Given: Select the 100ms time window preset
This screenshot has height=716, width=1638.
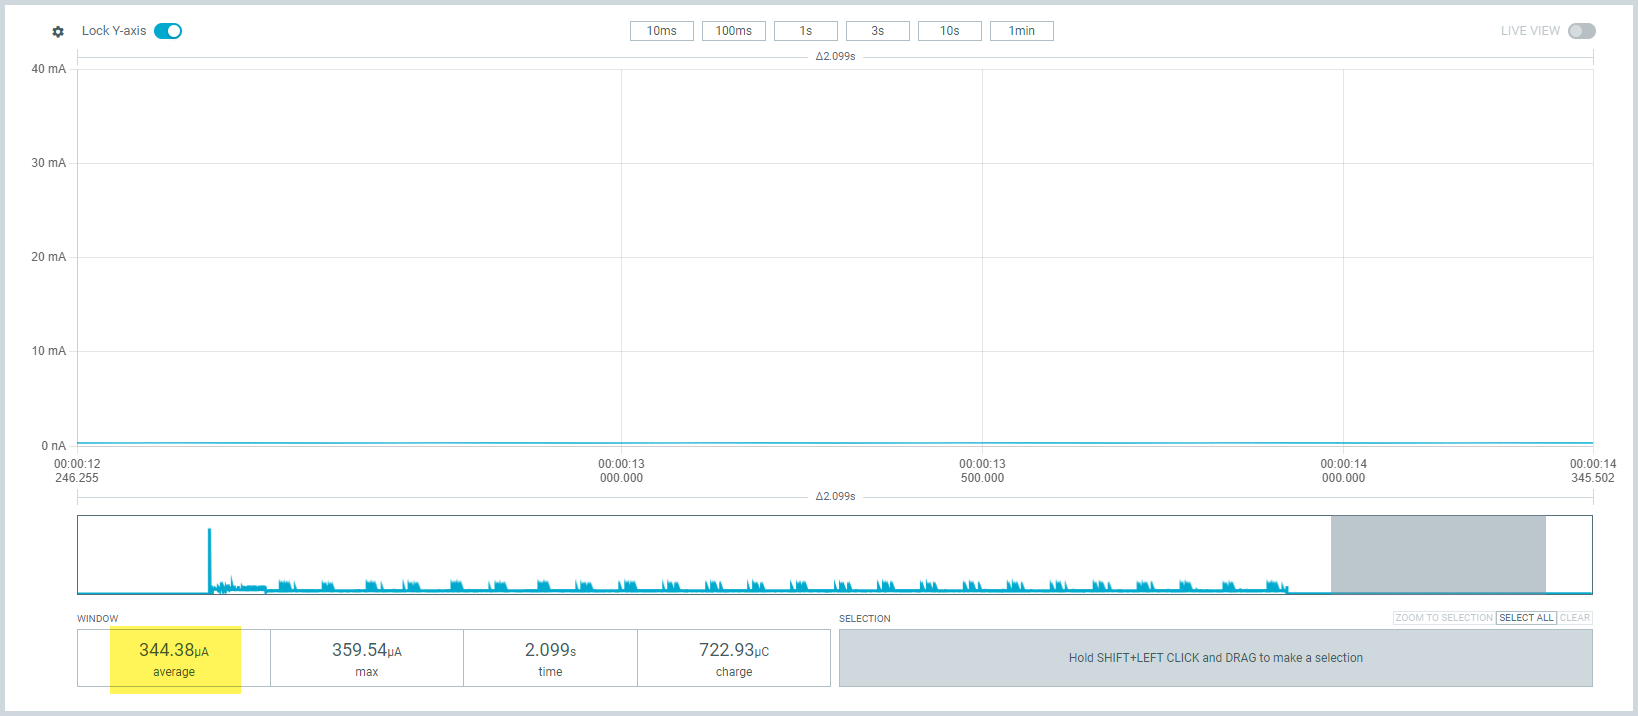Looking at the screenshot, I should 733,31.
